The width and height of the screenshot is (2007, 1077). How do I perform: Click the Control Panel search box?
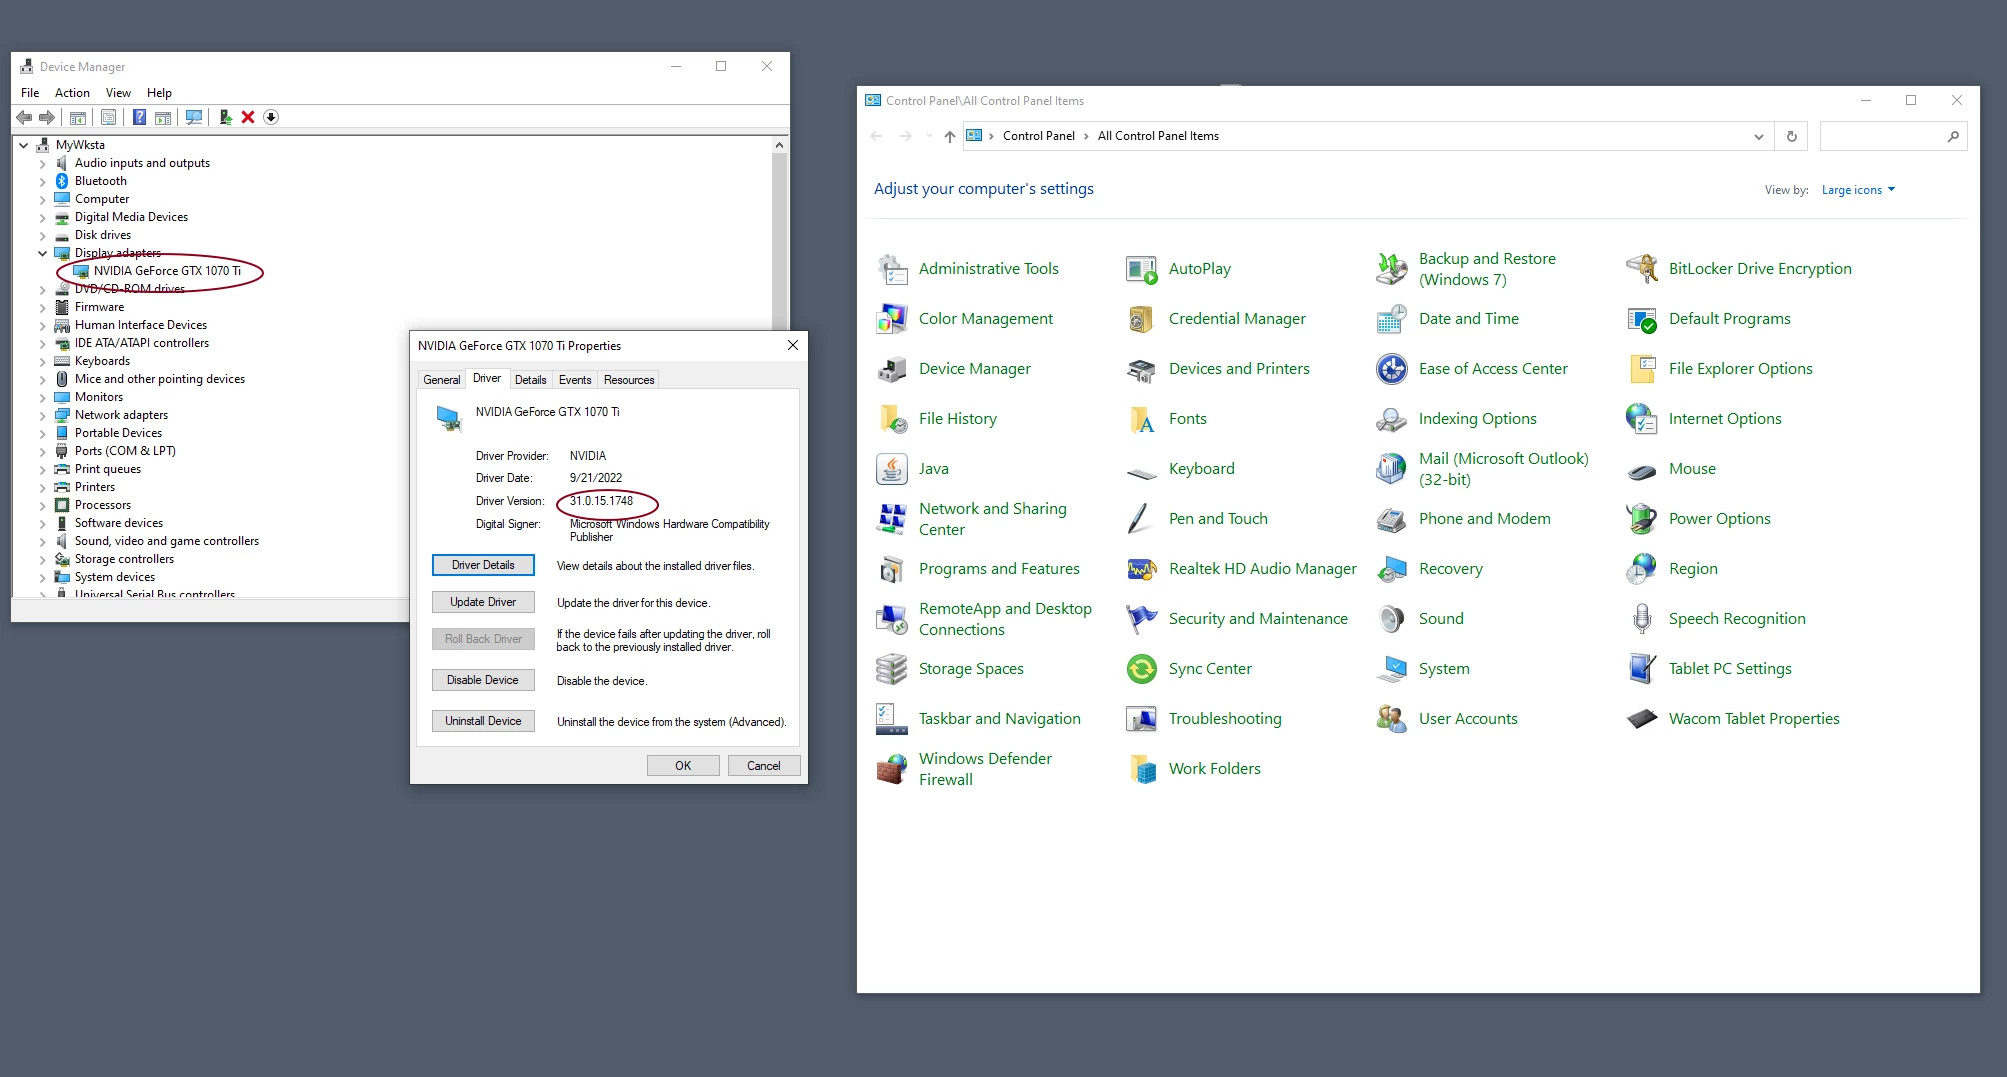tap(1892, 136)
